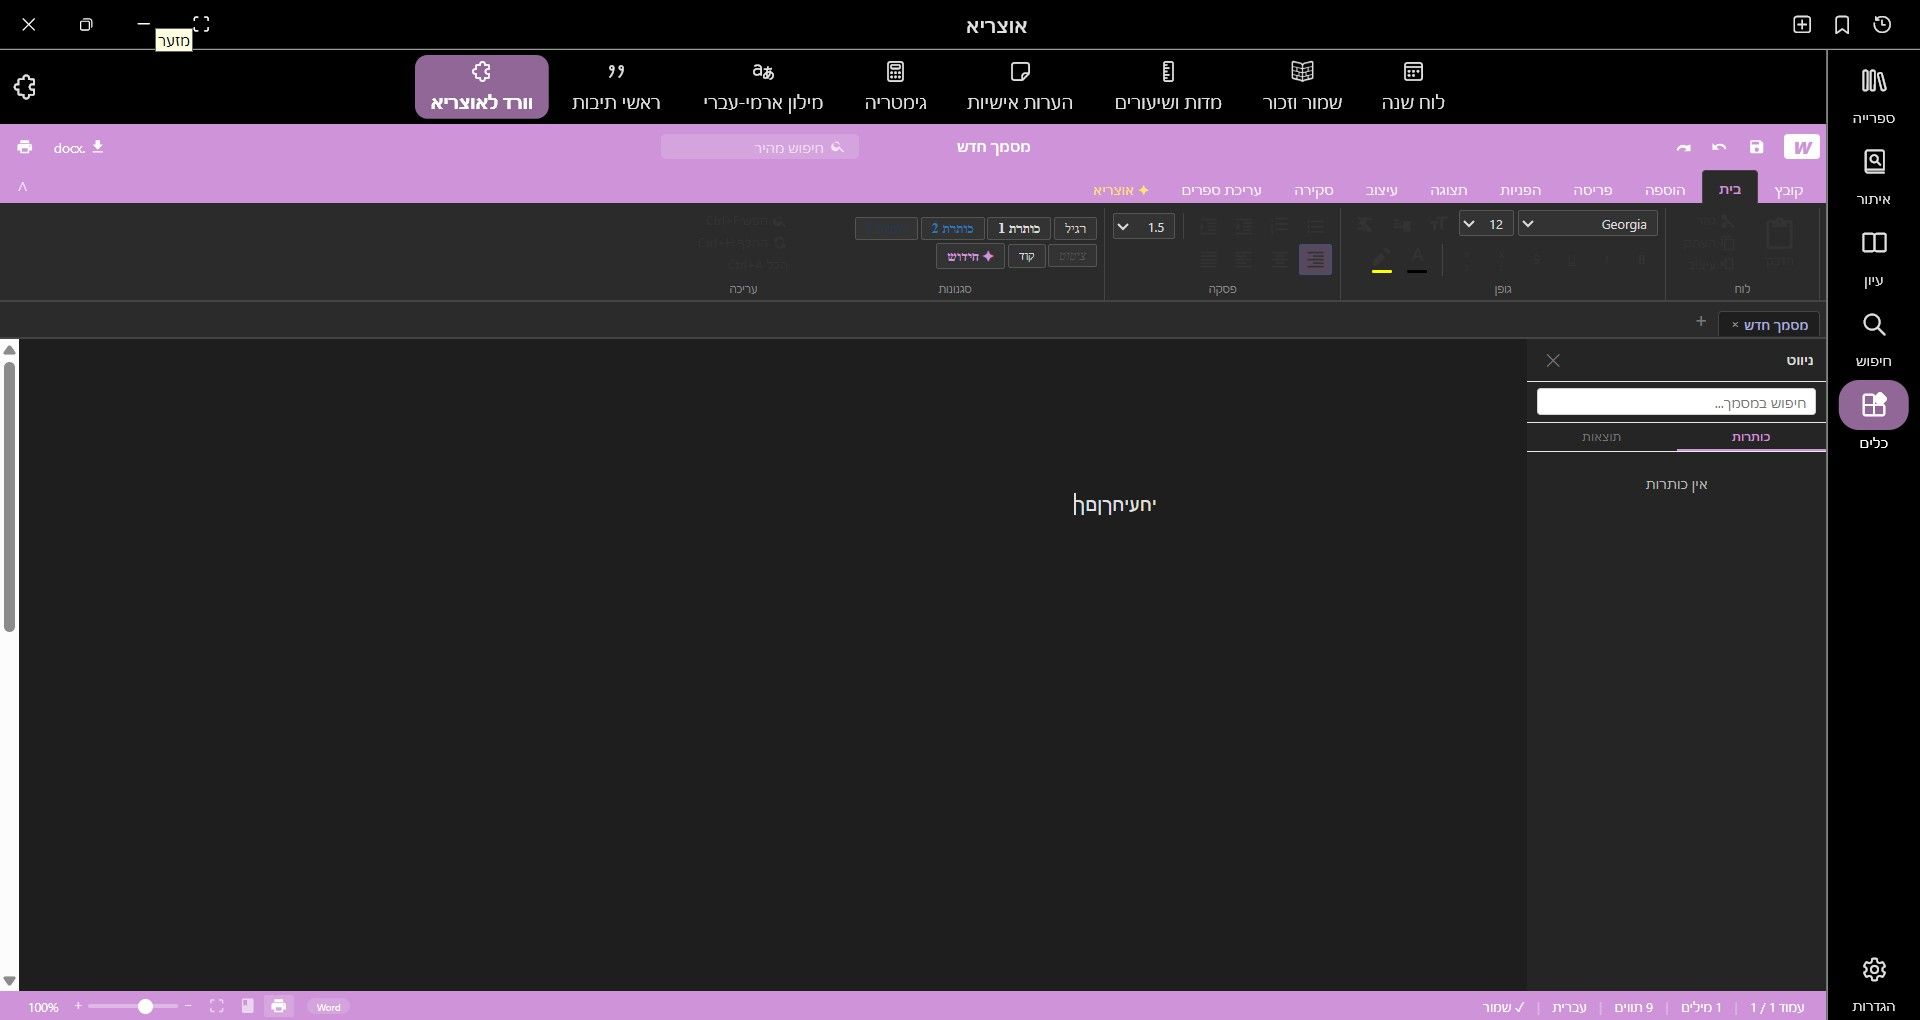Click the zoom slider handle

click(145, 1006)
